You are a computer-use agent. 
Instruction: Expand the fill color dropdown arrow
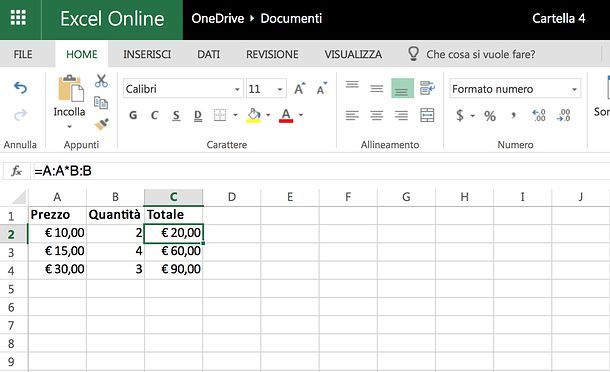pos(268,115)
